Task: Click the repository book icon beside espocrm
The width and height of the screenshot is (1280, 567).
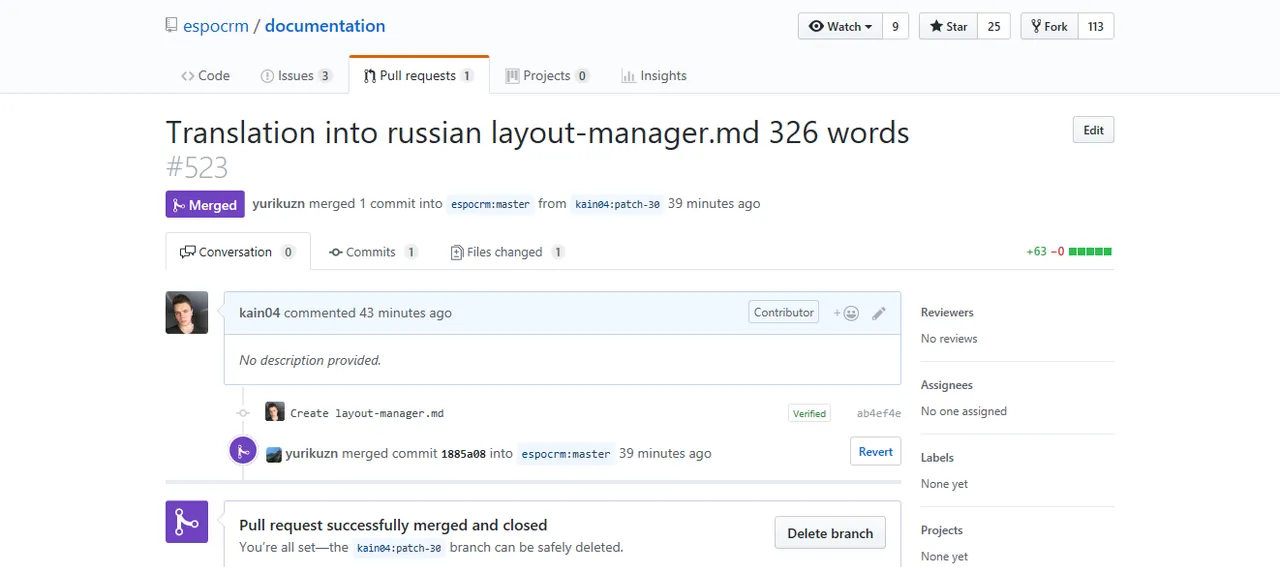Action: (x=171, y=26)
